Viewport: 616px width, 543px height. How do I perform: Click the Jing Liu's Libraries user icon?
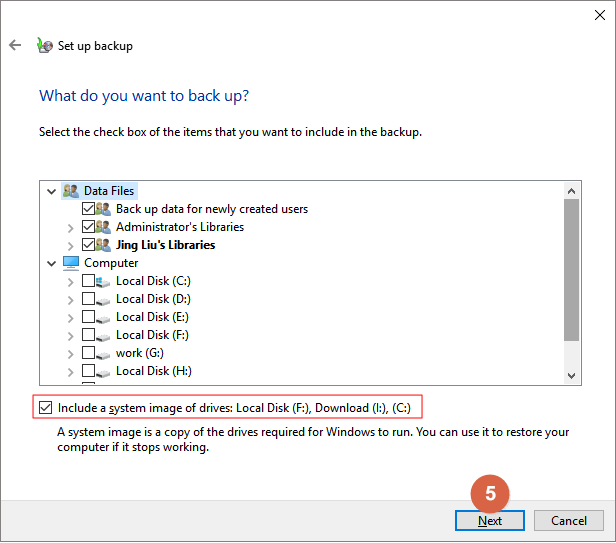pyautogui.click(x=103, y=245)
